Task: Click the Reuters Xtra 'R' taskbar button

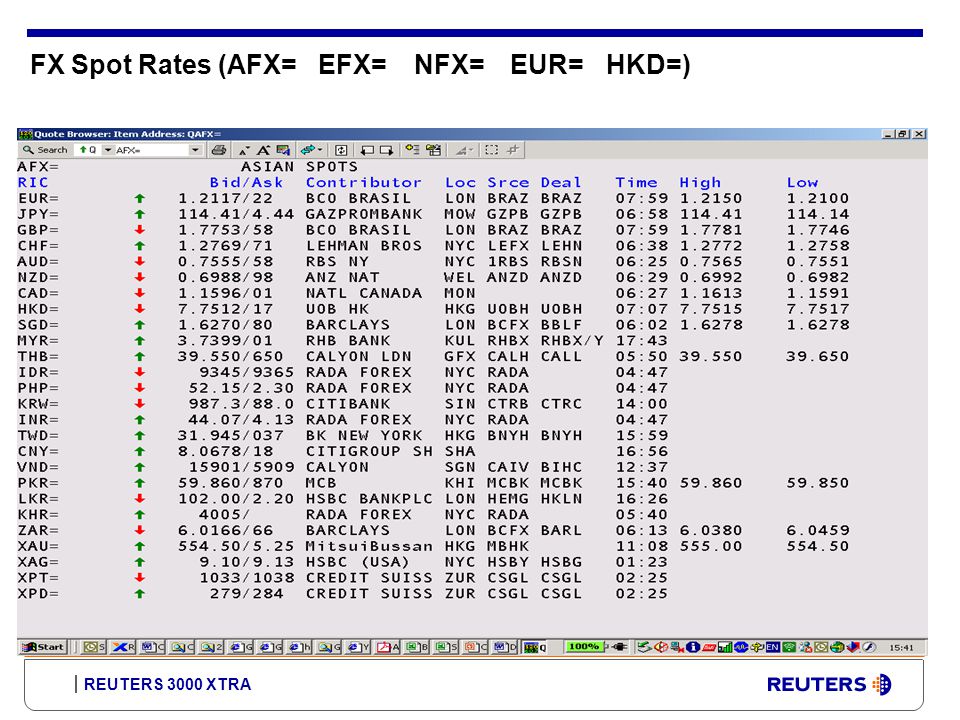Action: [124, 647]
